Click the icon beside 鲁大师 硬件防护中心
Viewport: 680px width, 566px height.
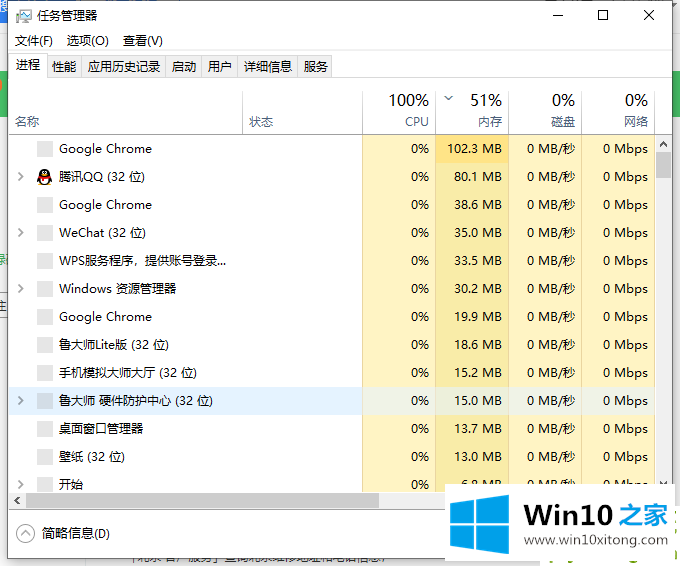[x=45, y=401]
